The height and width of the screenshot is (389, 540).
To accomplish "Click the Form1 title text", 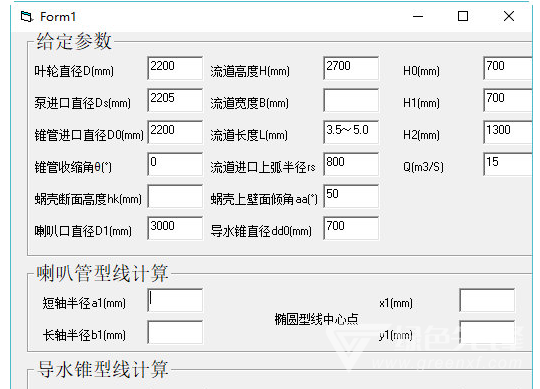I will pos(58,17).
